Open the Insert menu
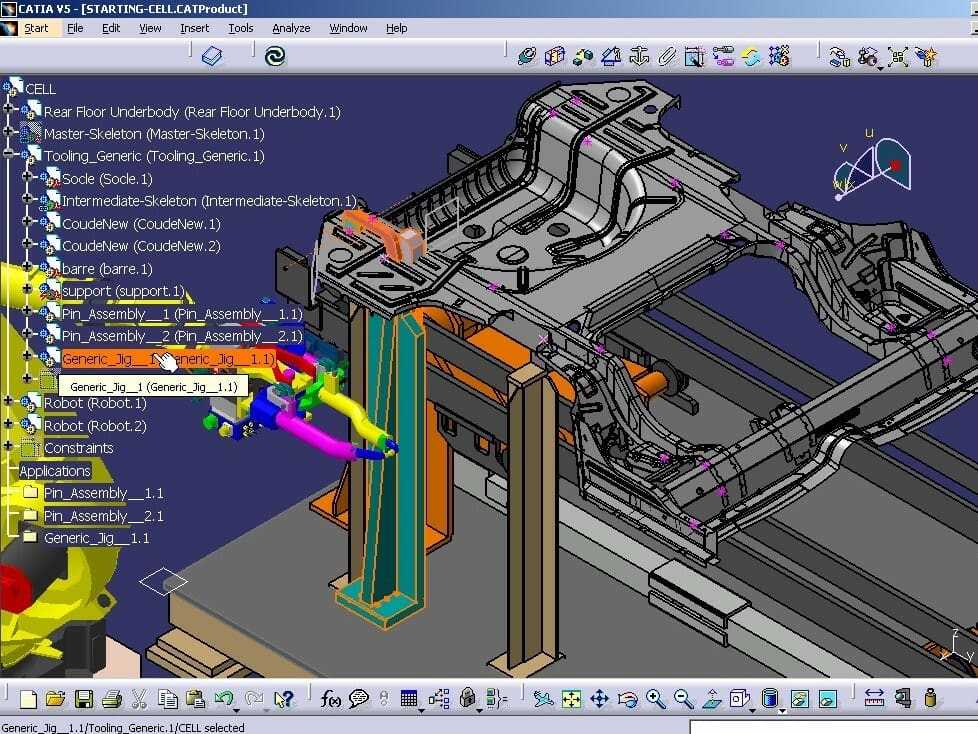978x734 pixels. (194, 28)
